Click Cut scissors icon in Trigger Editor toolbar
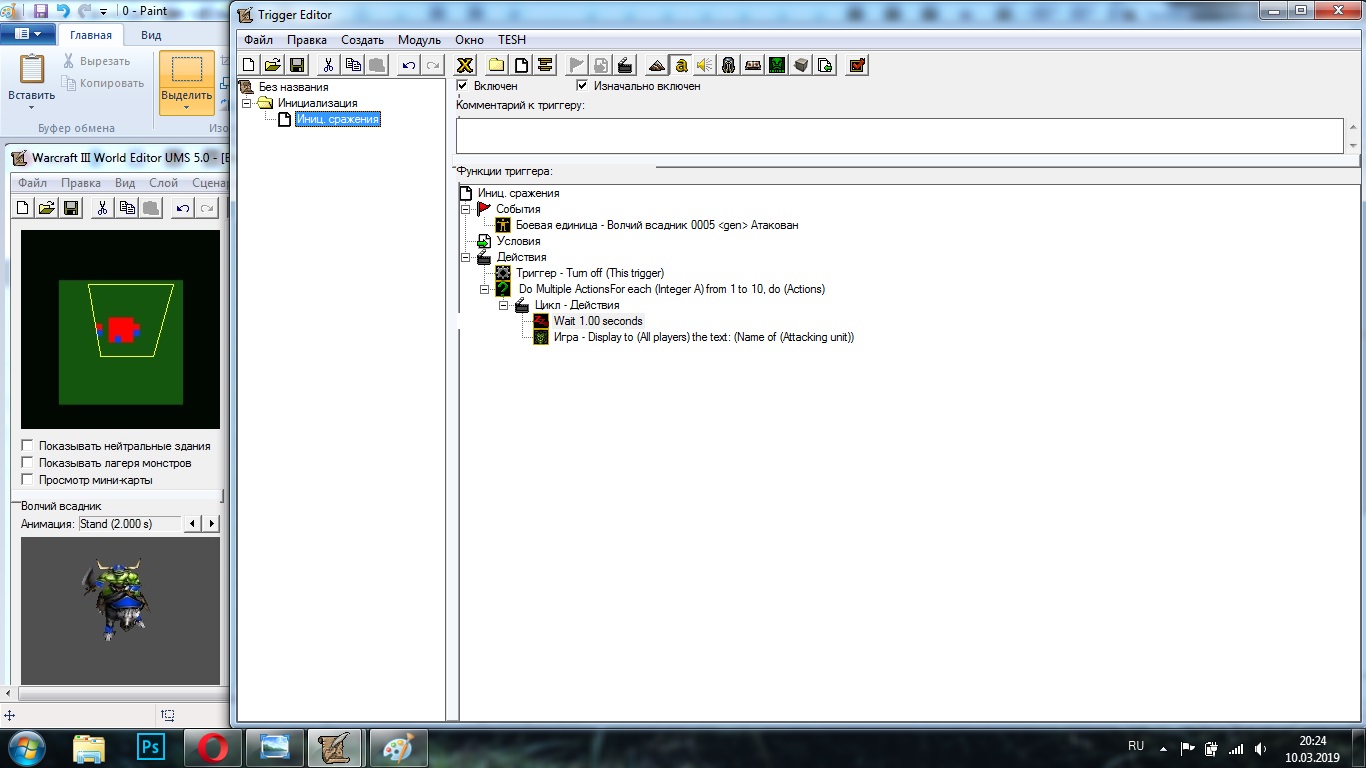The image size is (1366, 768). pos(328,65)
